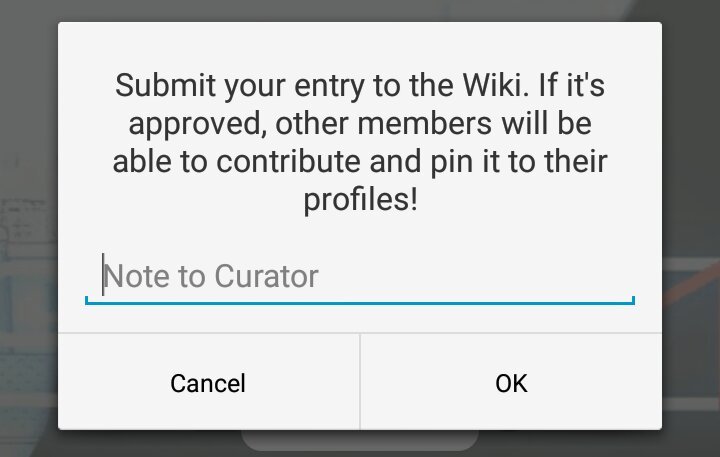Click the word 'Wiki' in the message
Viewport: 720px width, 457px height.
point(491,85)
